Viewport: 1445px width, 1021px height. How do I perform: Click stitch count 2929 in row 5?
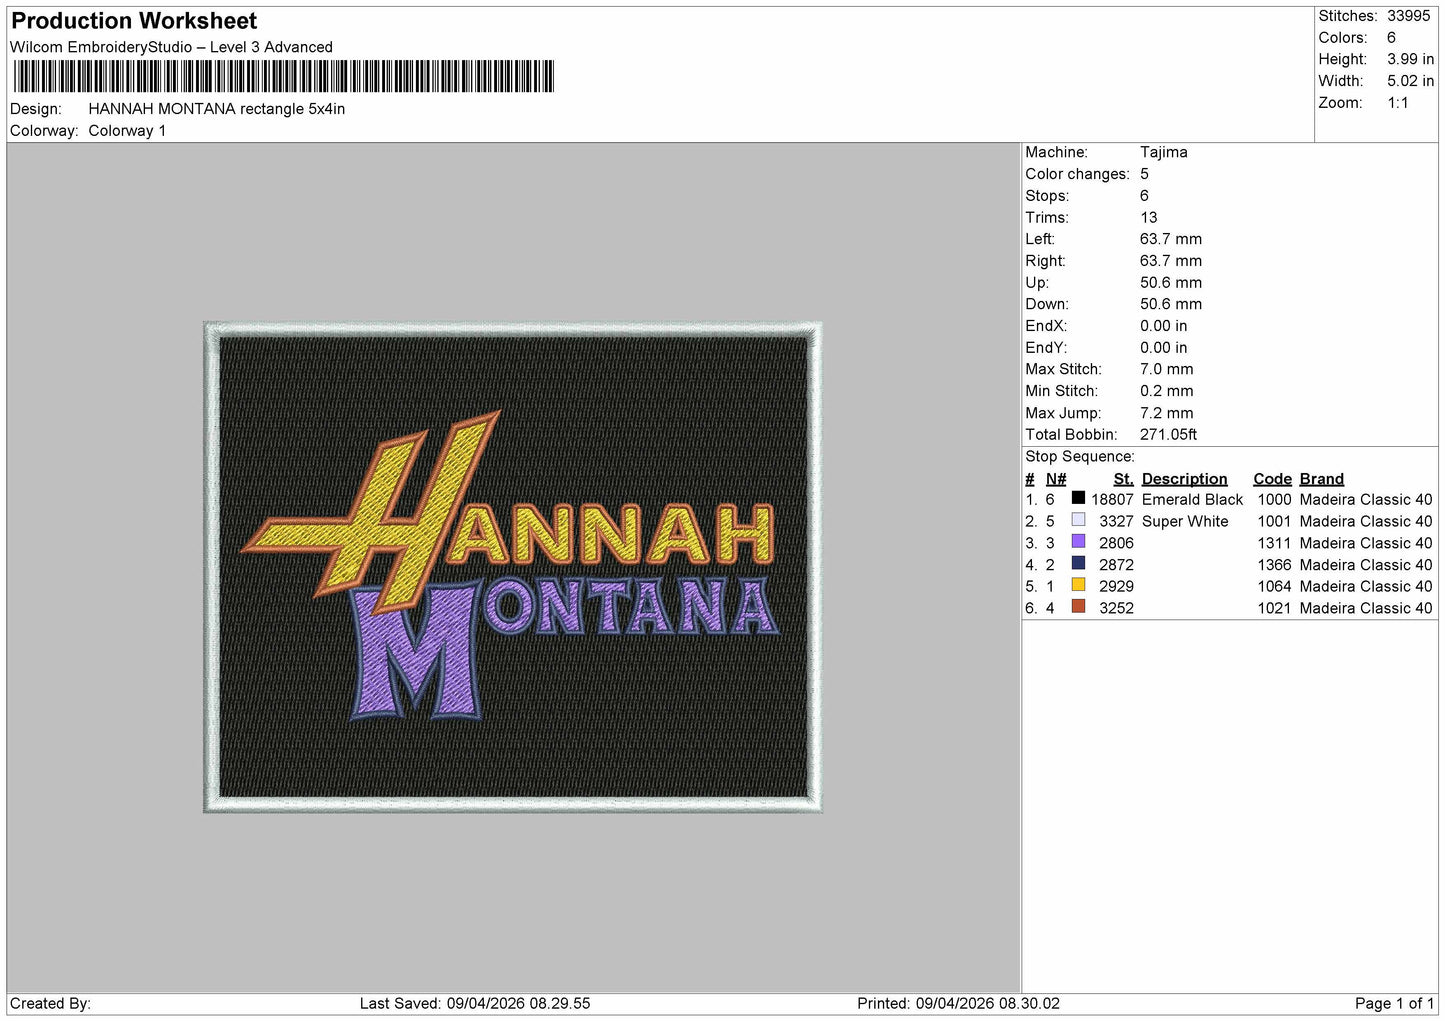(x=1116, y=587)
